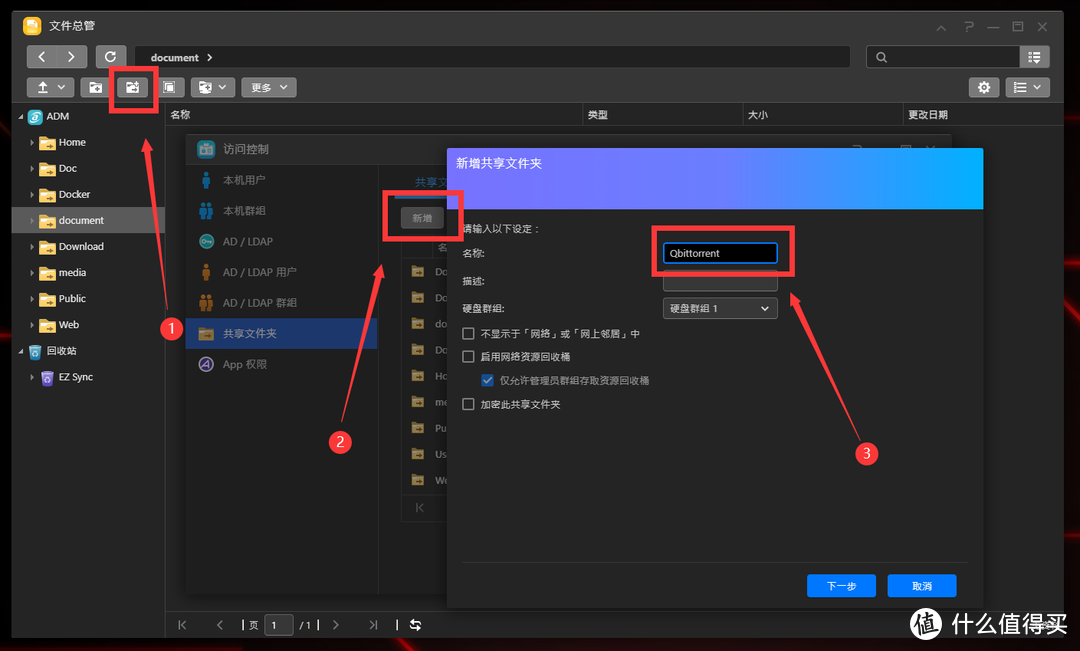The image size is (1080, 651).
Task: Uncheck 仅允许管理员群组存取资源回收桶
Action: click(488, 380)
